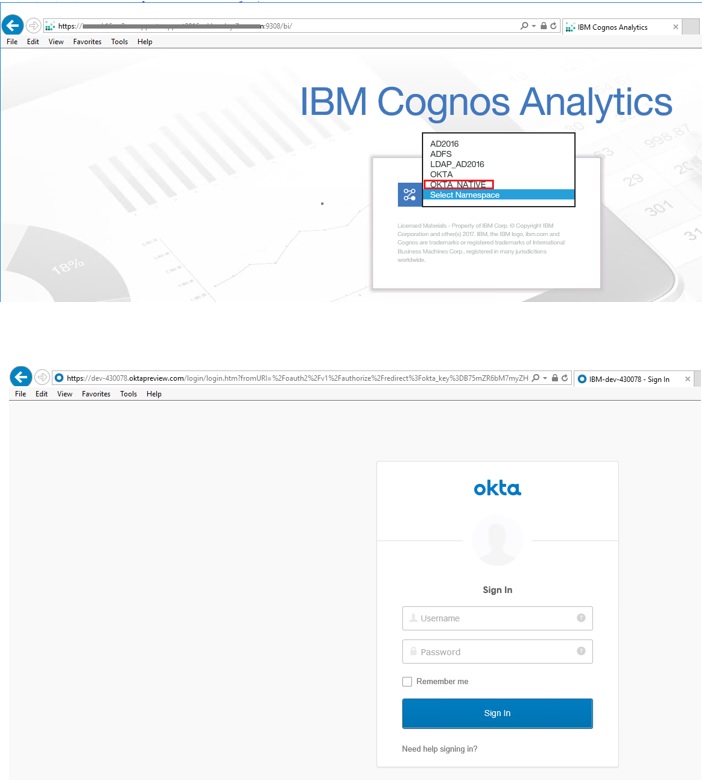The height and width of the screenshot is (782, 702).
Task: Open address dropdown arrow in Okta browser
Action: (545, 378)
